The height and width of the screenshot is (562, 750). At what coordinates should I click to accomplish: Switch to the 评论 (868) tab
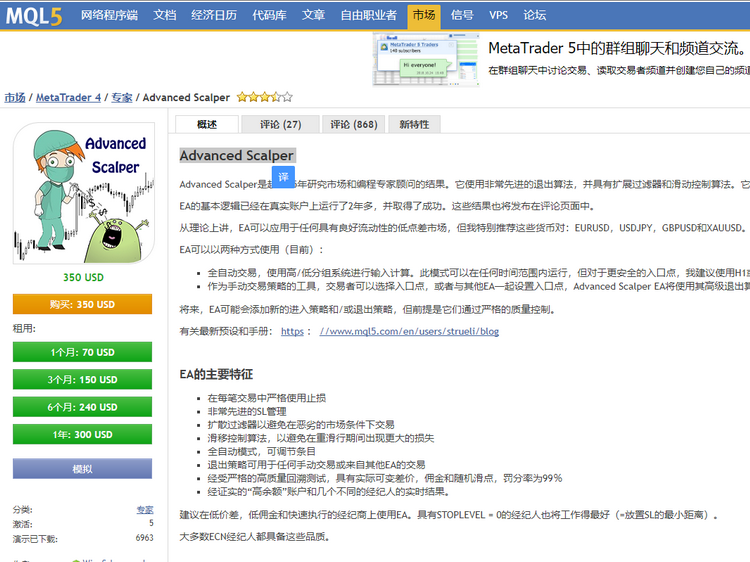pos(353,124)
